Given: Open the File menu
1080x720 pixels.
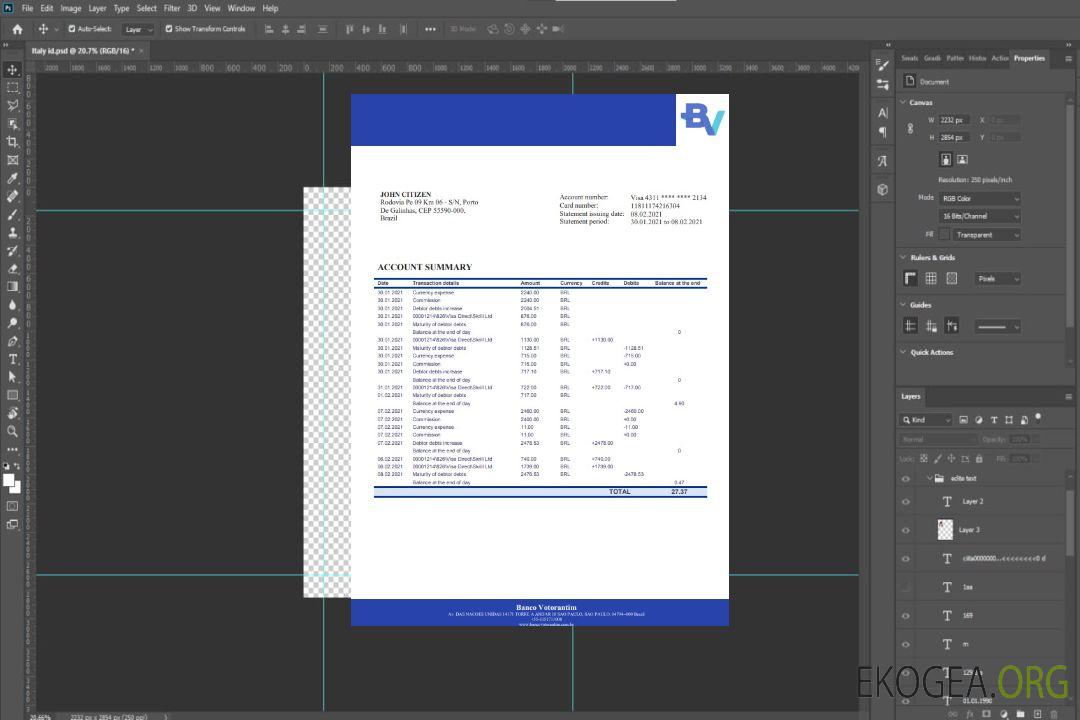Looking at the screenshot, I should 28,8.
